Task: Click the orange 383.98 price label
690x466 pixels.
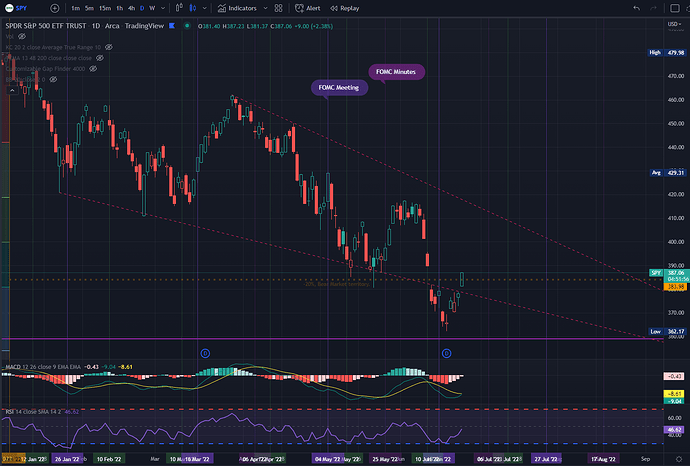Action: (x=675, y=287)
